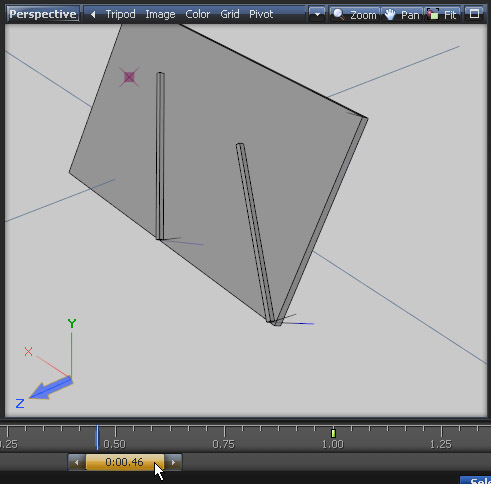The height and width of the screenshot is (484, 491).
Task: Expand the viewport options dropdown arrow
Action: pos(317,14)
